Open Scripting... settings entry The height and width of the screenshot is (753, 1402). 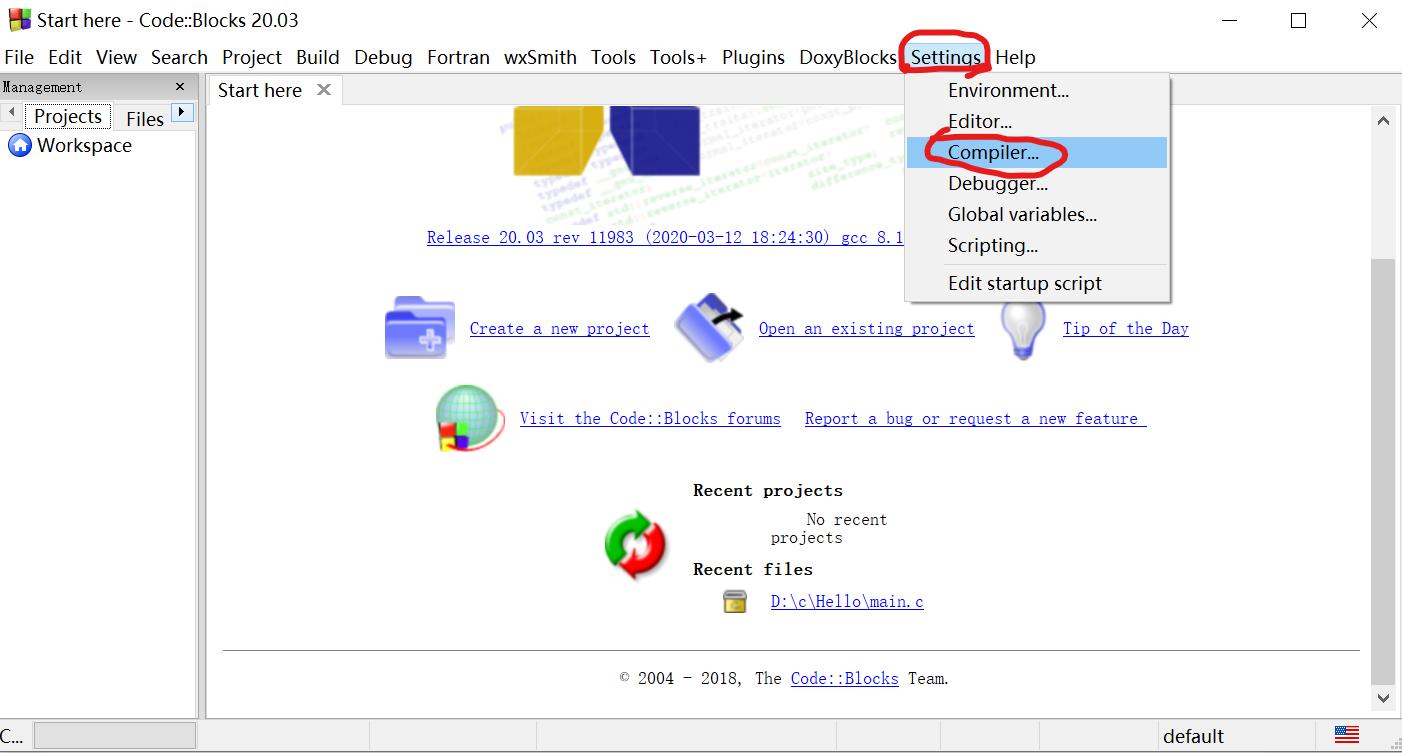pos(1037,245)
